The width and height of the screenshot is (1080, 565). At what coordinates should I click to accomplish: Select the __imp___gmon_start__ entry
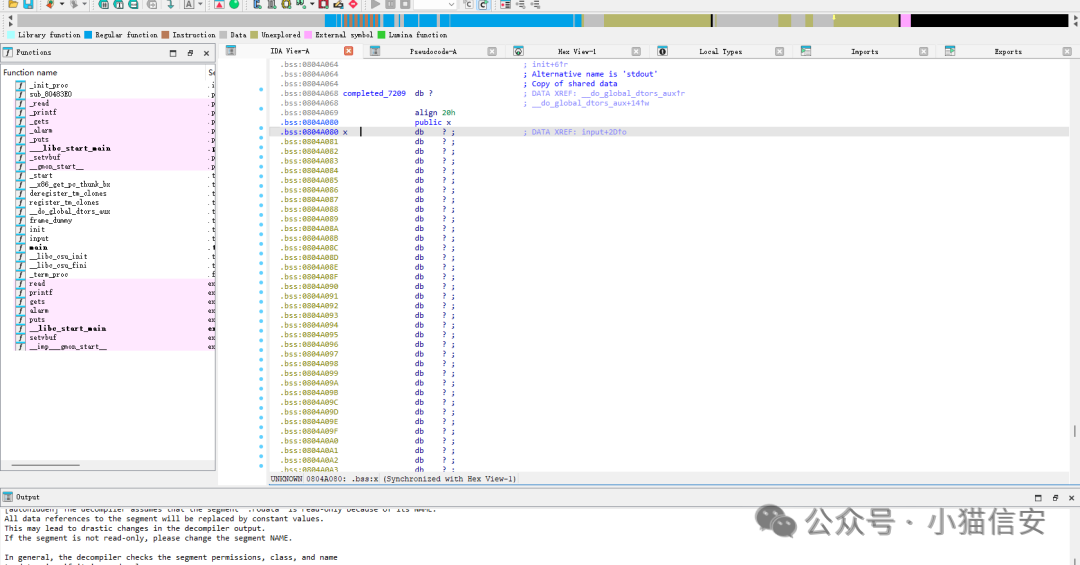(x=114, y=347)
